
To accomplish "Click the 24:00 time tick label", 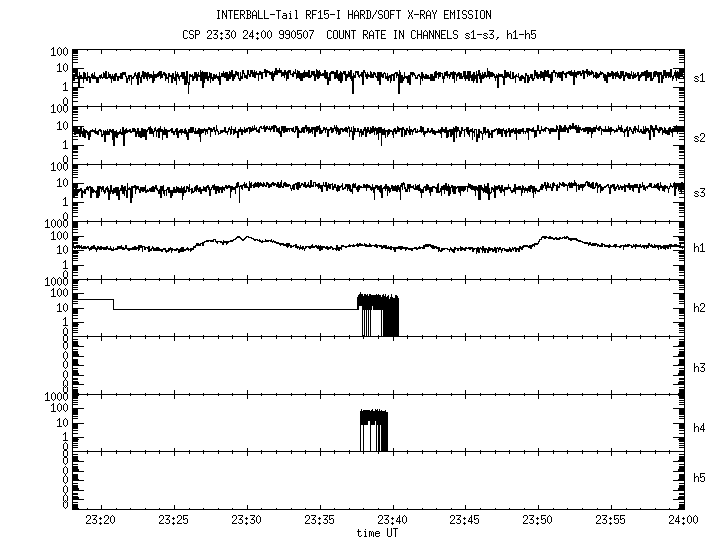I will tap(683, 521).
